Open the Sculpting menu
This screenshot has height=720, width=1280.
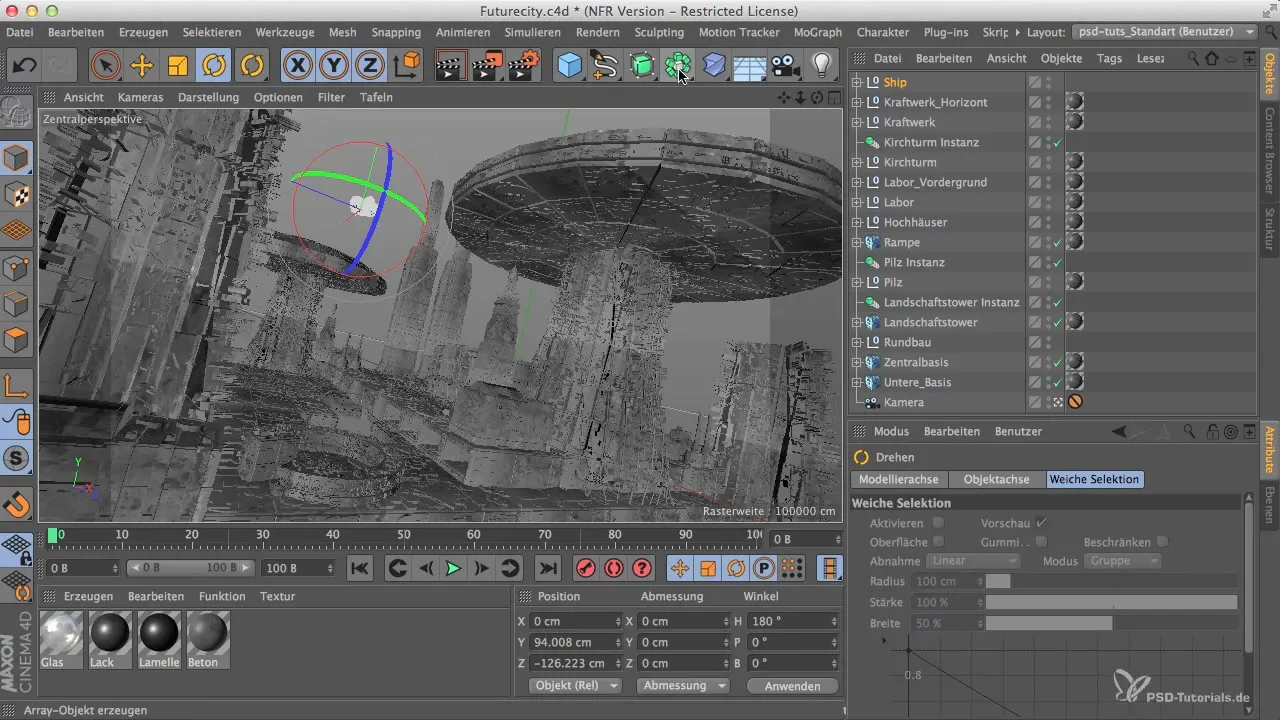[659, 32]
